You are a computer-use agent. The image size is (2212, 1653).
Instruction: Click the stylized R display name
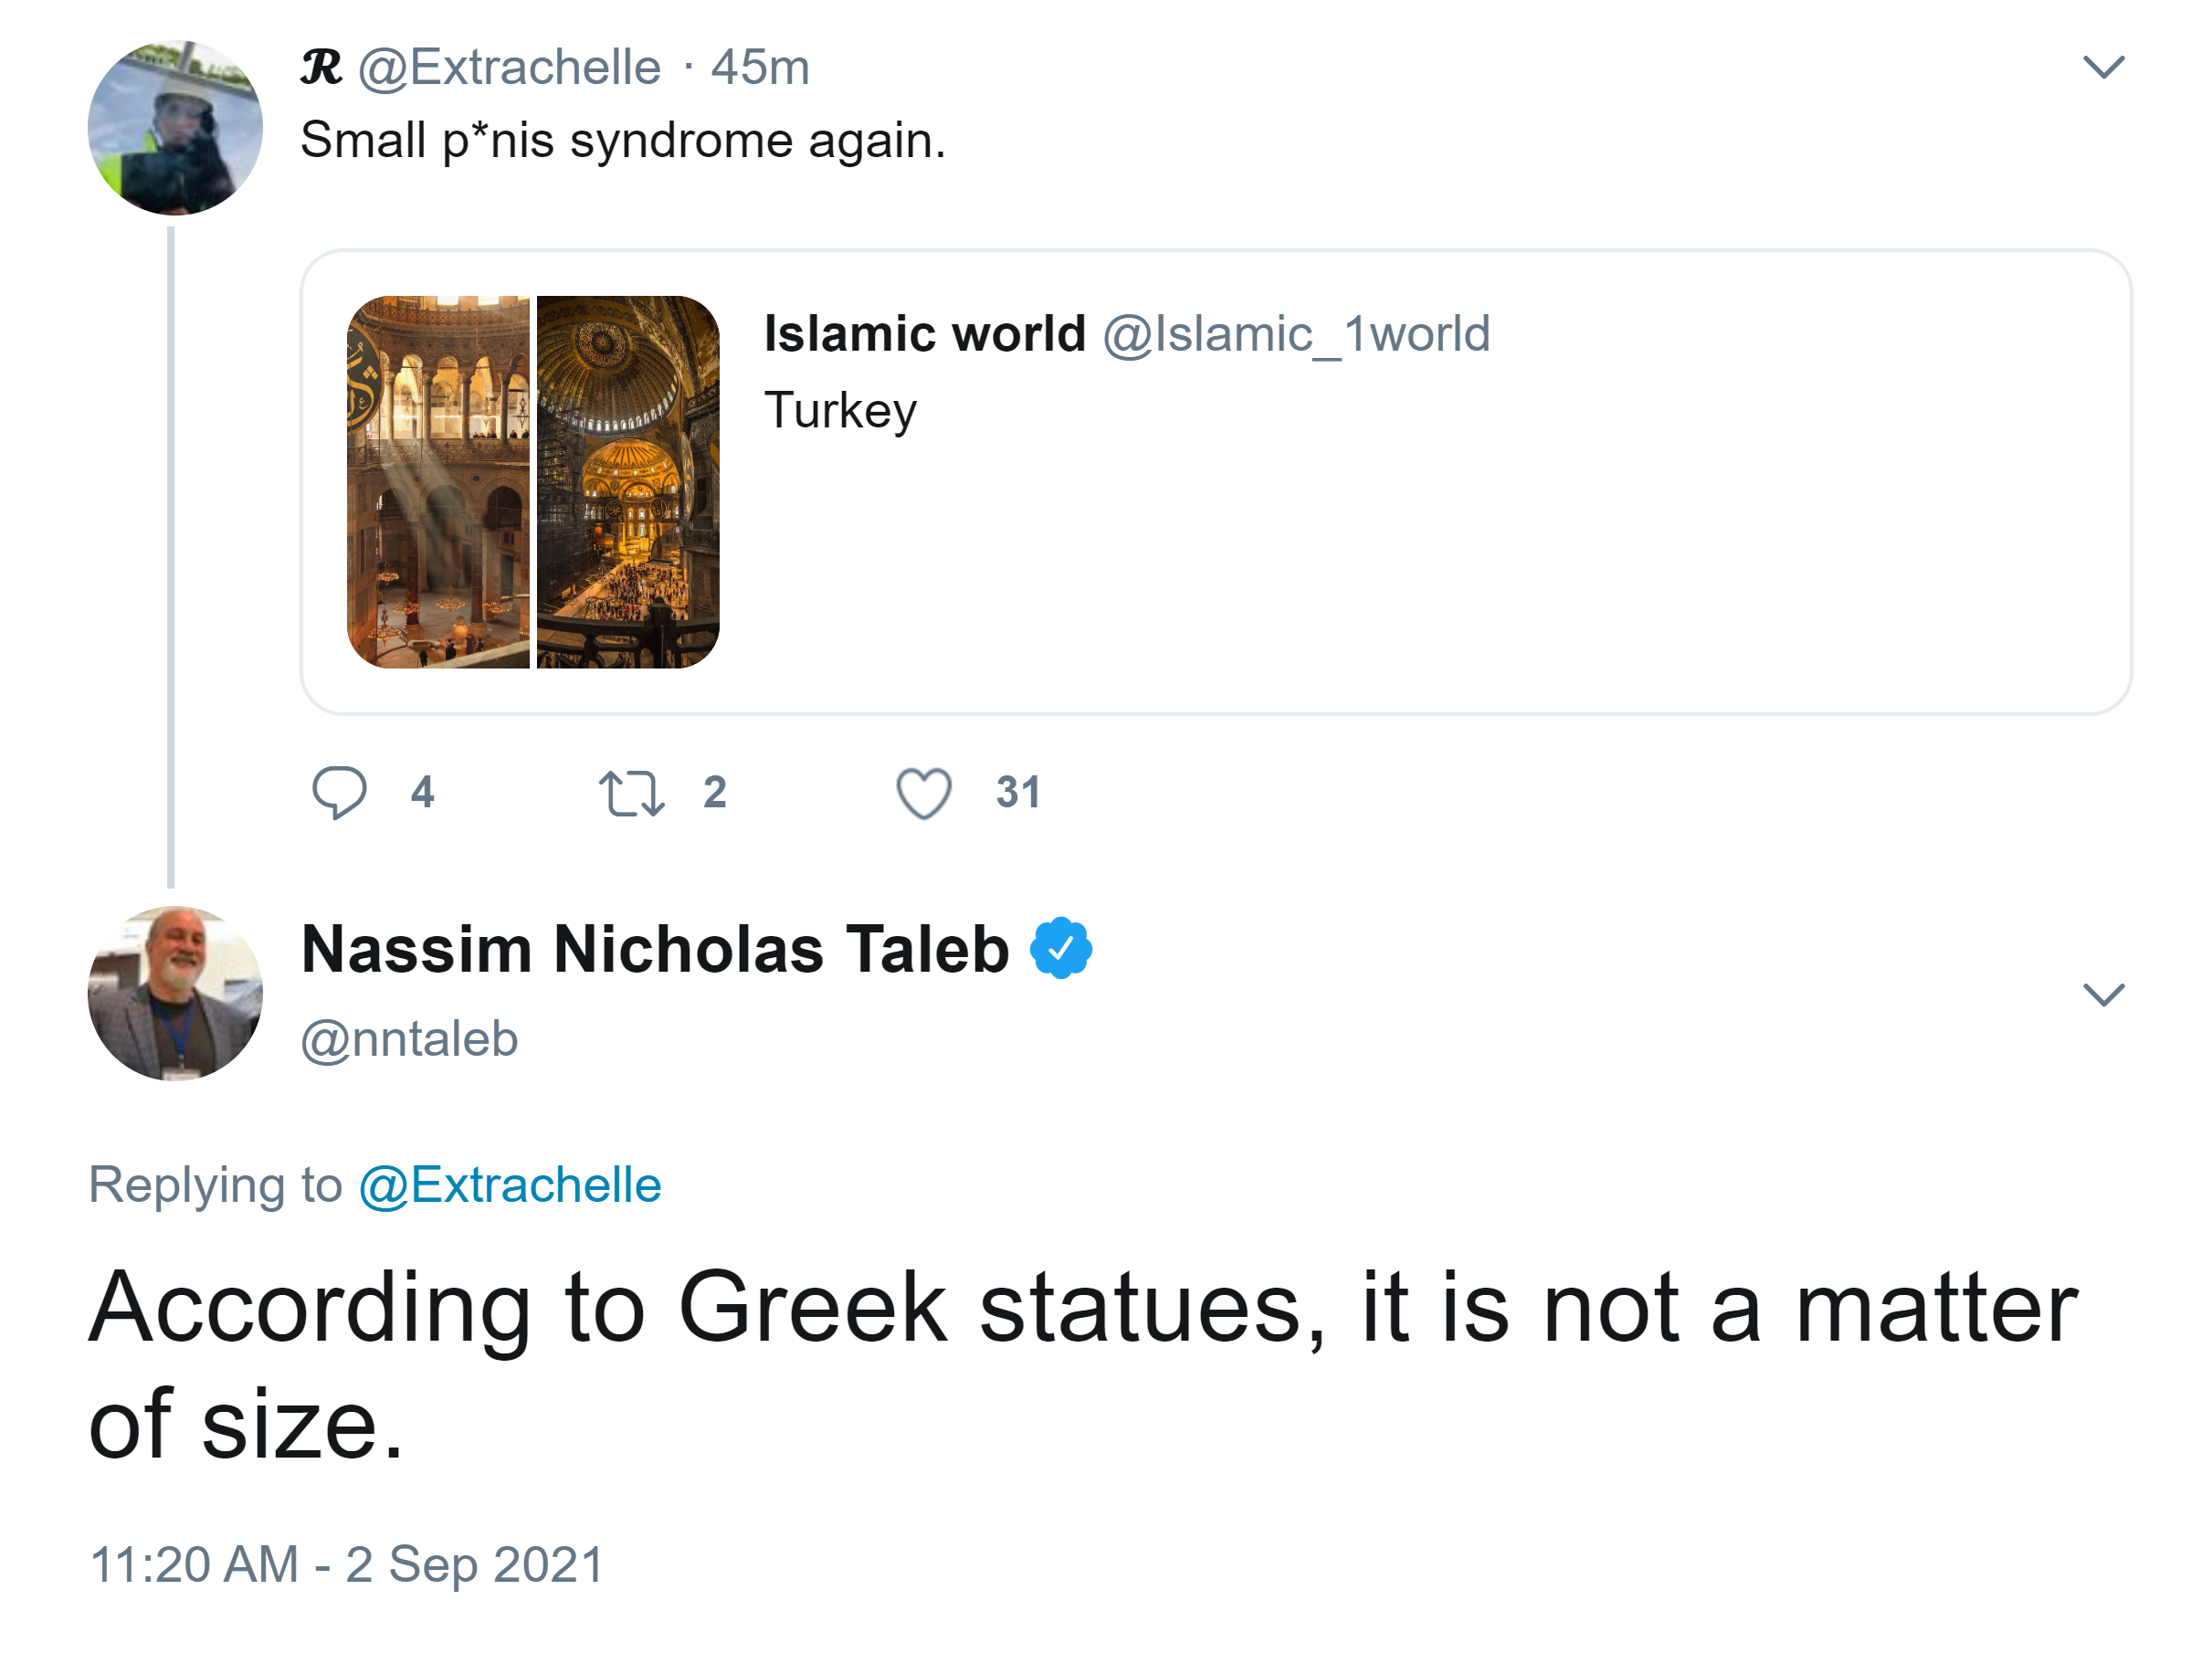tap(321, 68)
